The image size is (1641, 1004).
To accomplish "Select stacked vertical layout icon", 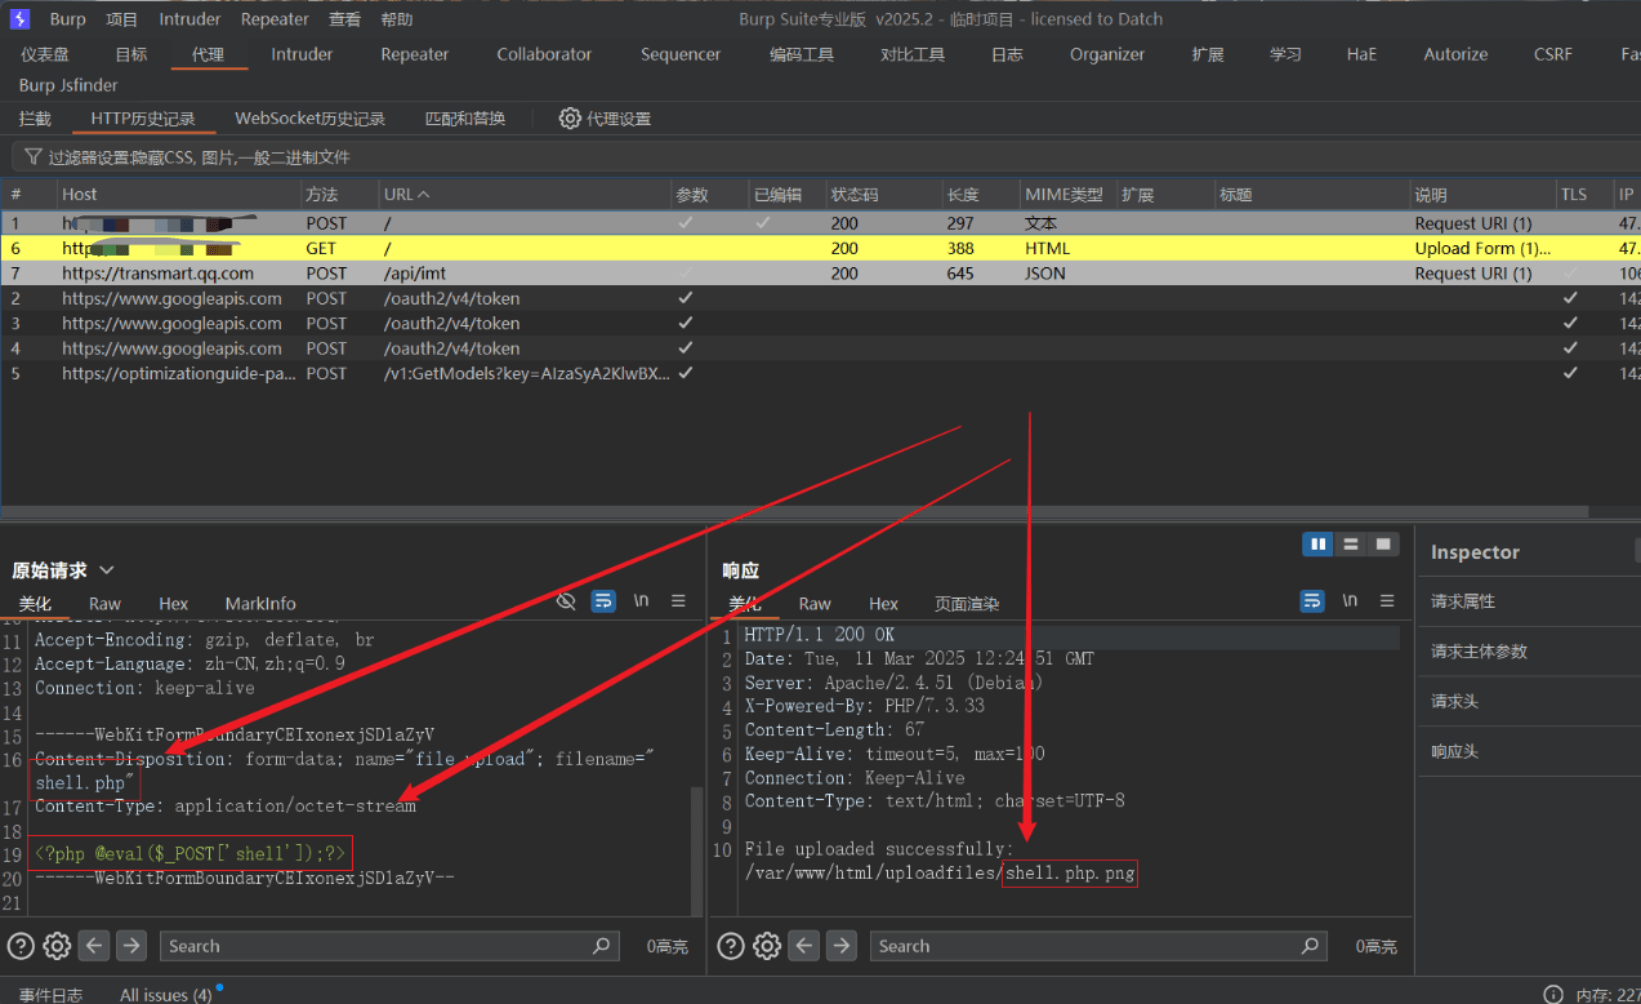I will coord(1351,544).
